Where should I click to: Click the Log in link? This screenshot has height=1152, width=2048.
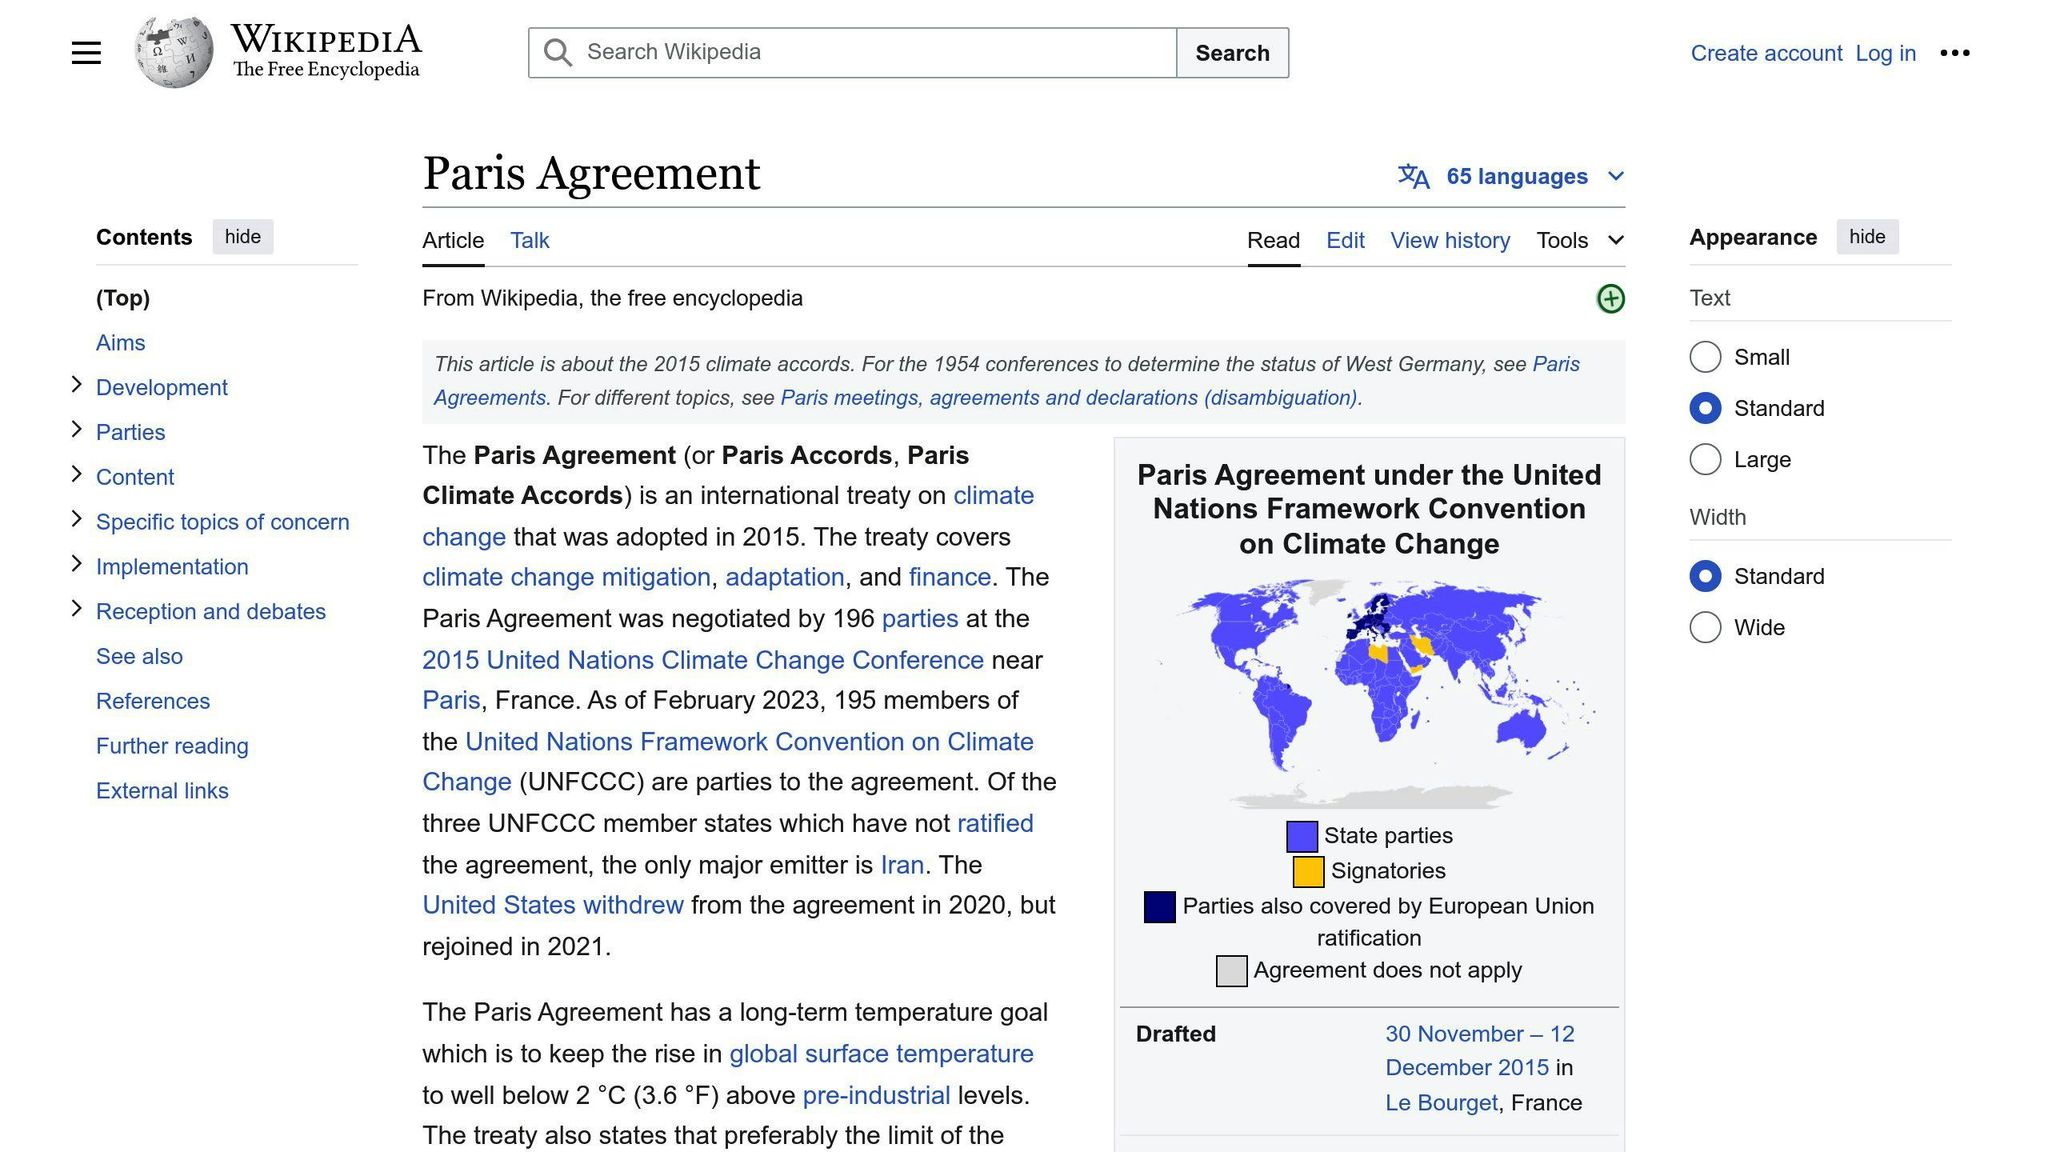click(x=1885, y=53)
